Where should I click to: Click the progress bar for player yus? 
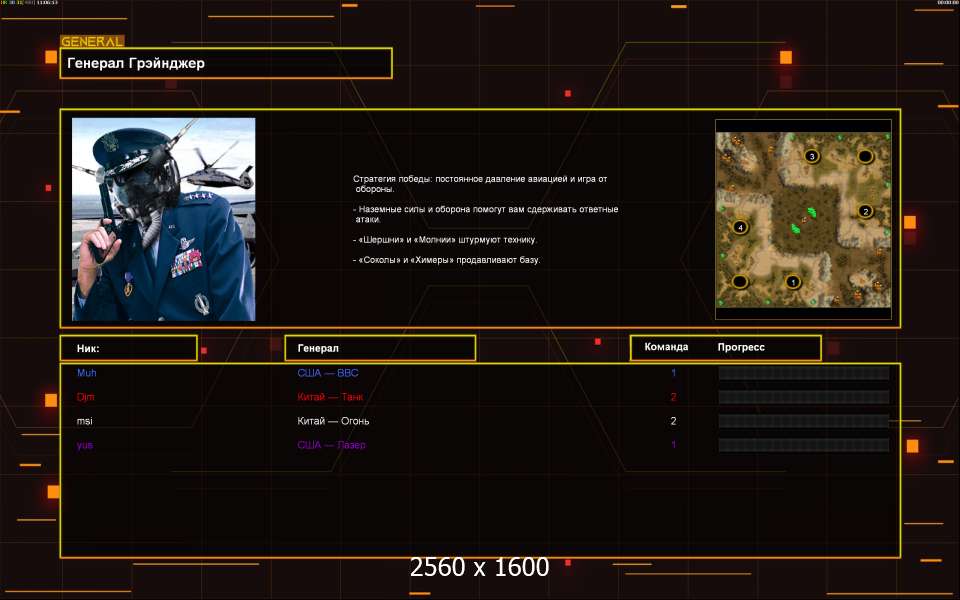(x=803, y=445)
